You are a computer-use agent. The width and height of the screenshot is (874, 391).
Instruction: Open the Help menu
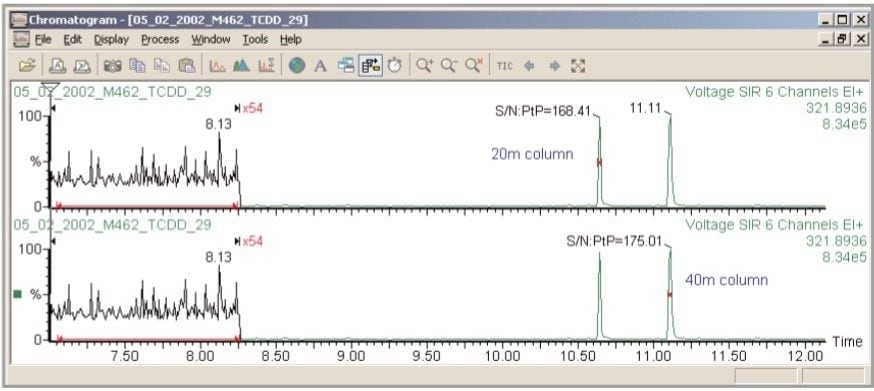click(290, 40)
